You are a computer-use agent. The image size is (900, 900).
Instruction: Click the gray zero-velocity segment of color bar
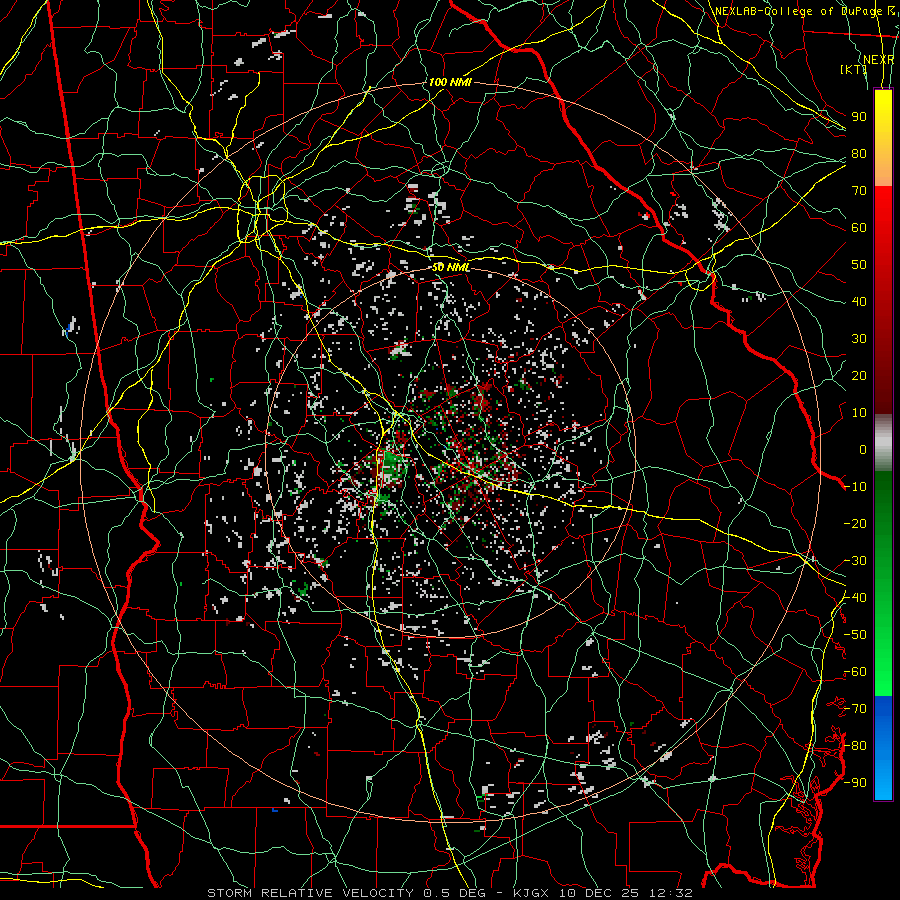(883, 442)
